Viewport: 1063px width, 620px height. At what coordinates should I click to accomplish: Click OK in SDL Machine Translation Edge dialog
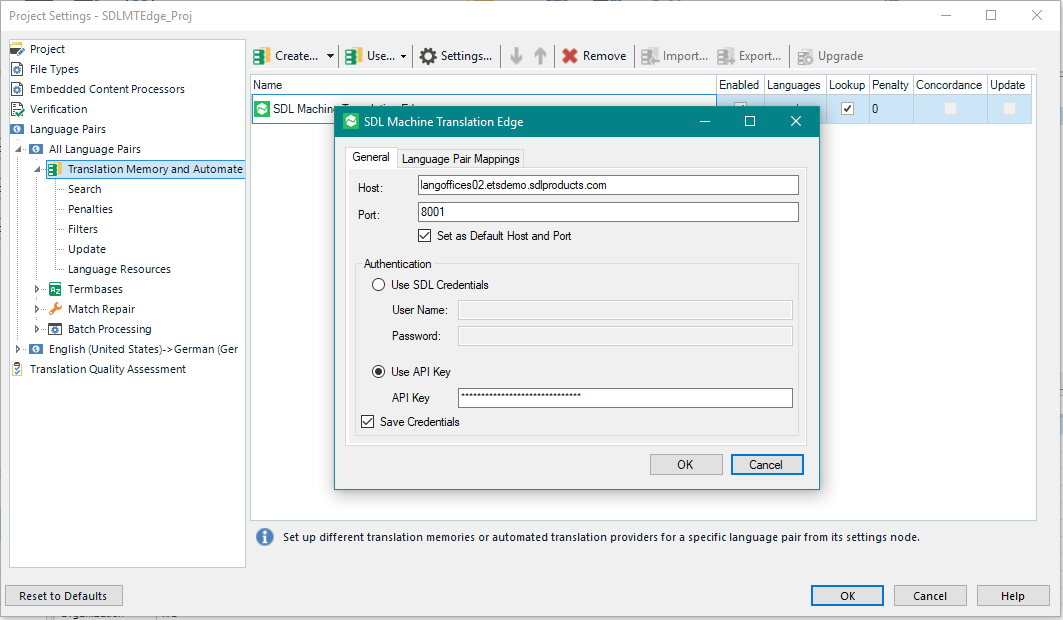(685, 465)
